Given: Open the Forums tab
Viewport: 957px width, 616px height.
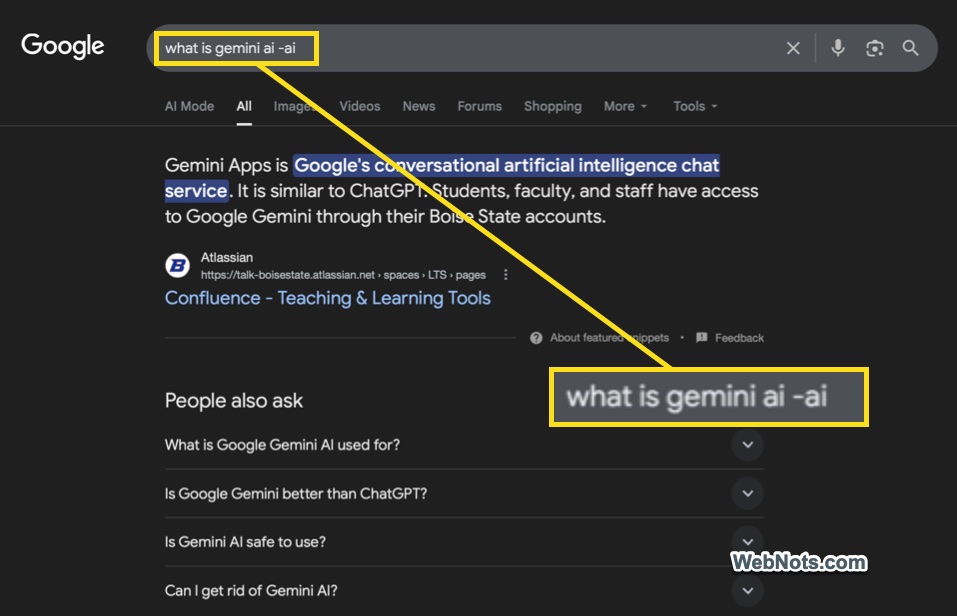Looking at the screenshot, I should pyautogui.click(x=480, y=106).
